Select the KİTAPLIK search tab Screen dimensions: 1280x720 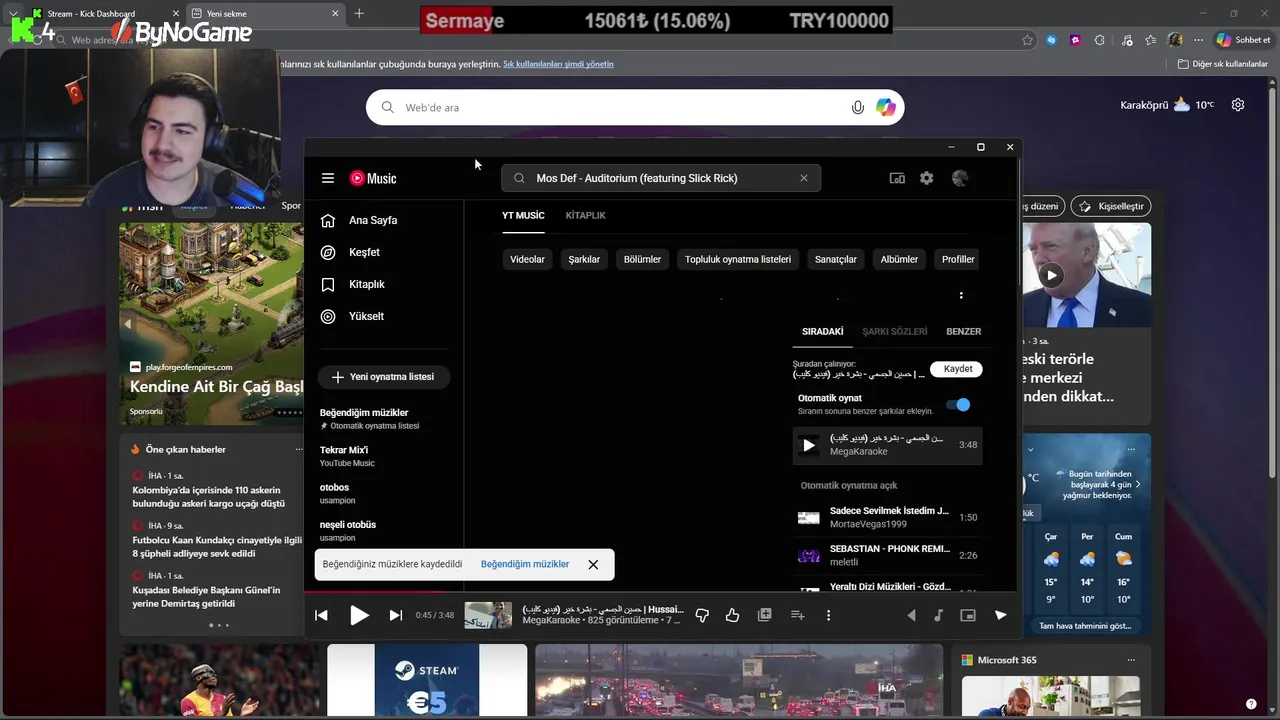[x=586, y=216]
